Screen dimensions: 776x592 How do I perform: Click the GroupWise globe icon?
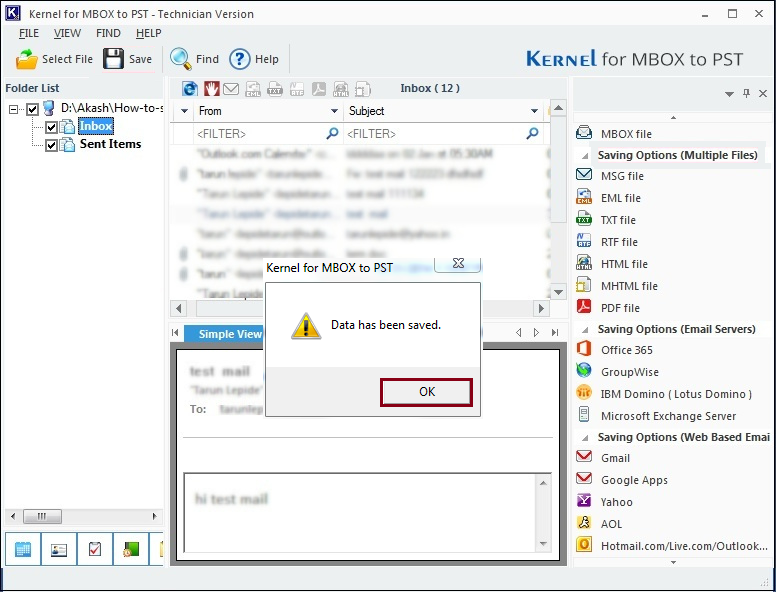coord(584,371)
